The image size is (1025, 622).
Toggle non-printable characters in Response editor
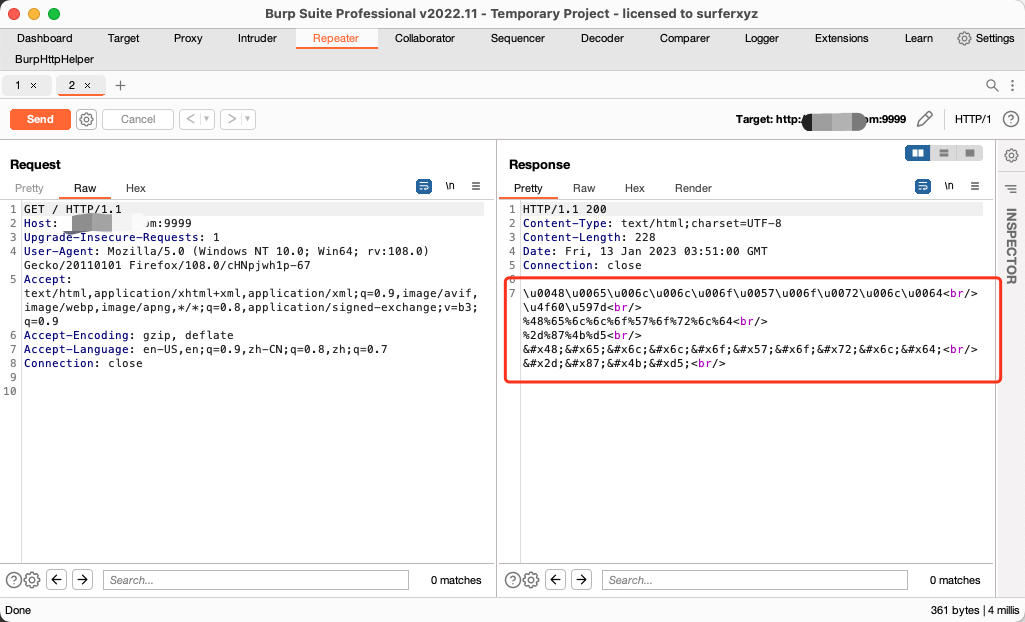point(949,186)
